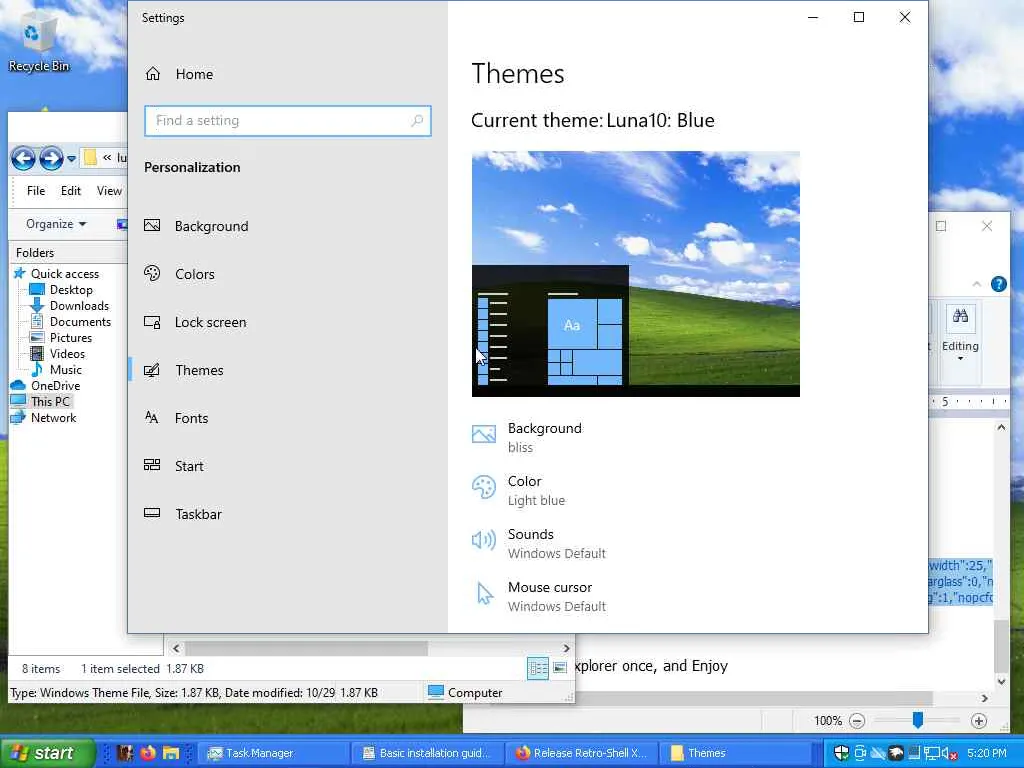The height and width of the screenshot is (768, 1024).
Task: Open Recycle Bin on desktop
Action: (x=39, y=40)
